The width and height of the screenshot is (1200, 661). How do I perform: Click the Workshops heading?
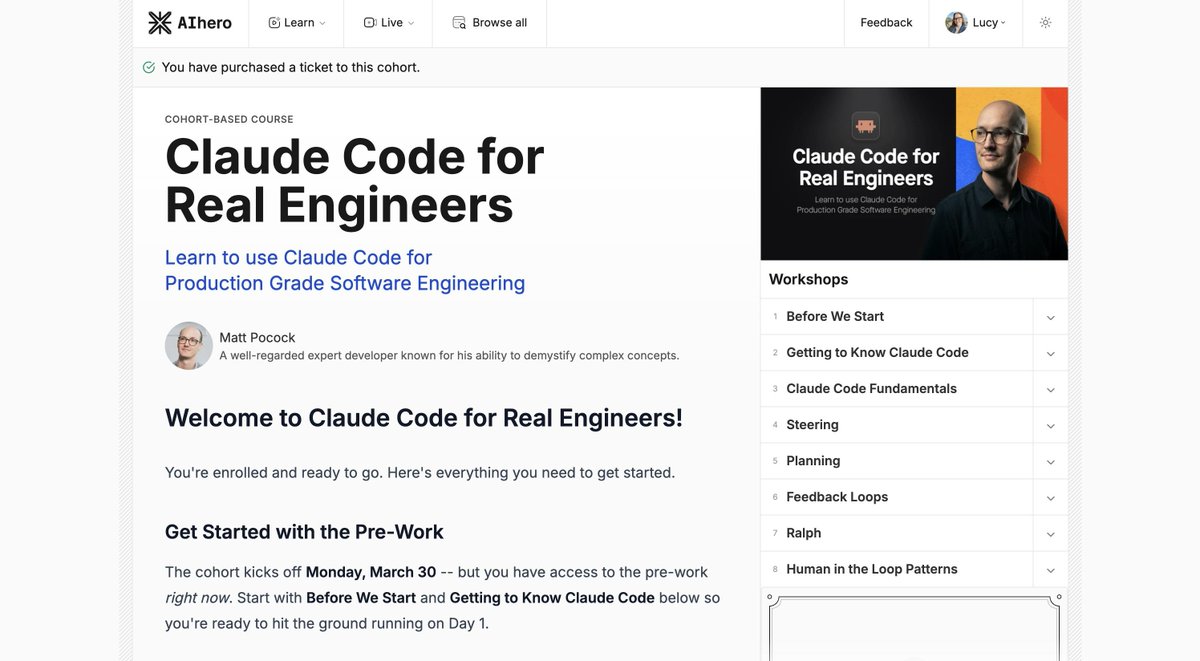(x=808, y=279)
